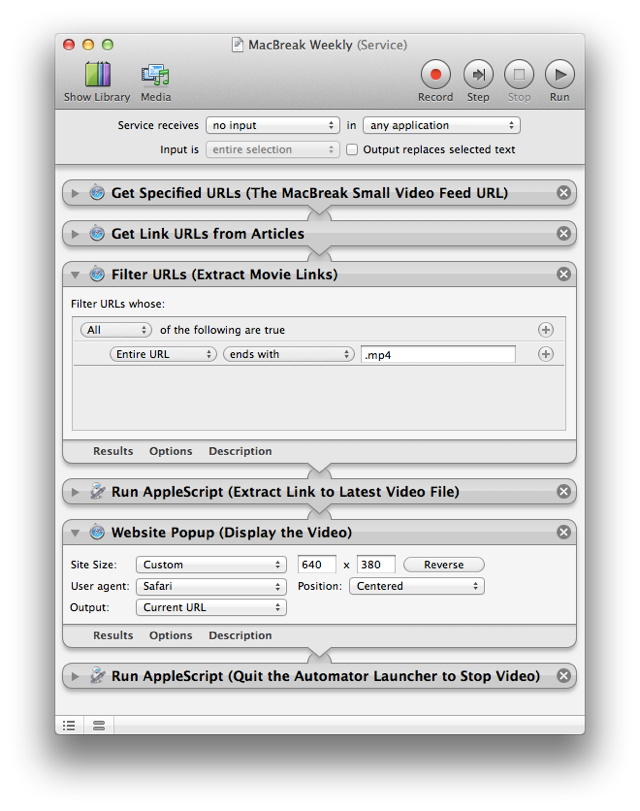This screenshot has width=640, height=811.
Task: Open the 'any application' dropdown
Action: pos(442,126)
